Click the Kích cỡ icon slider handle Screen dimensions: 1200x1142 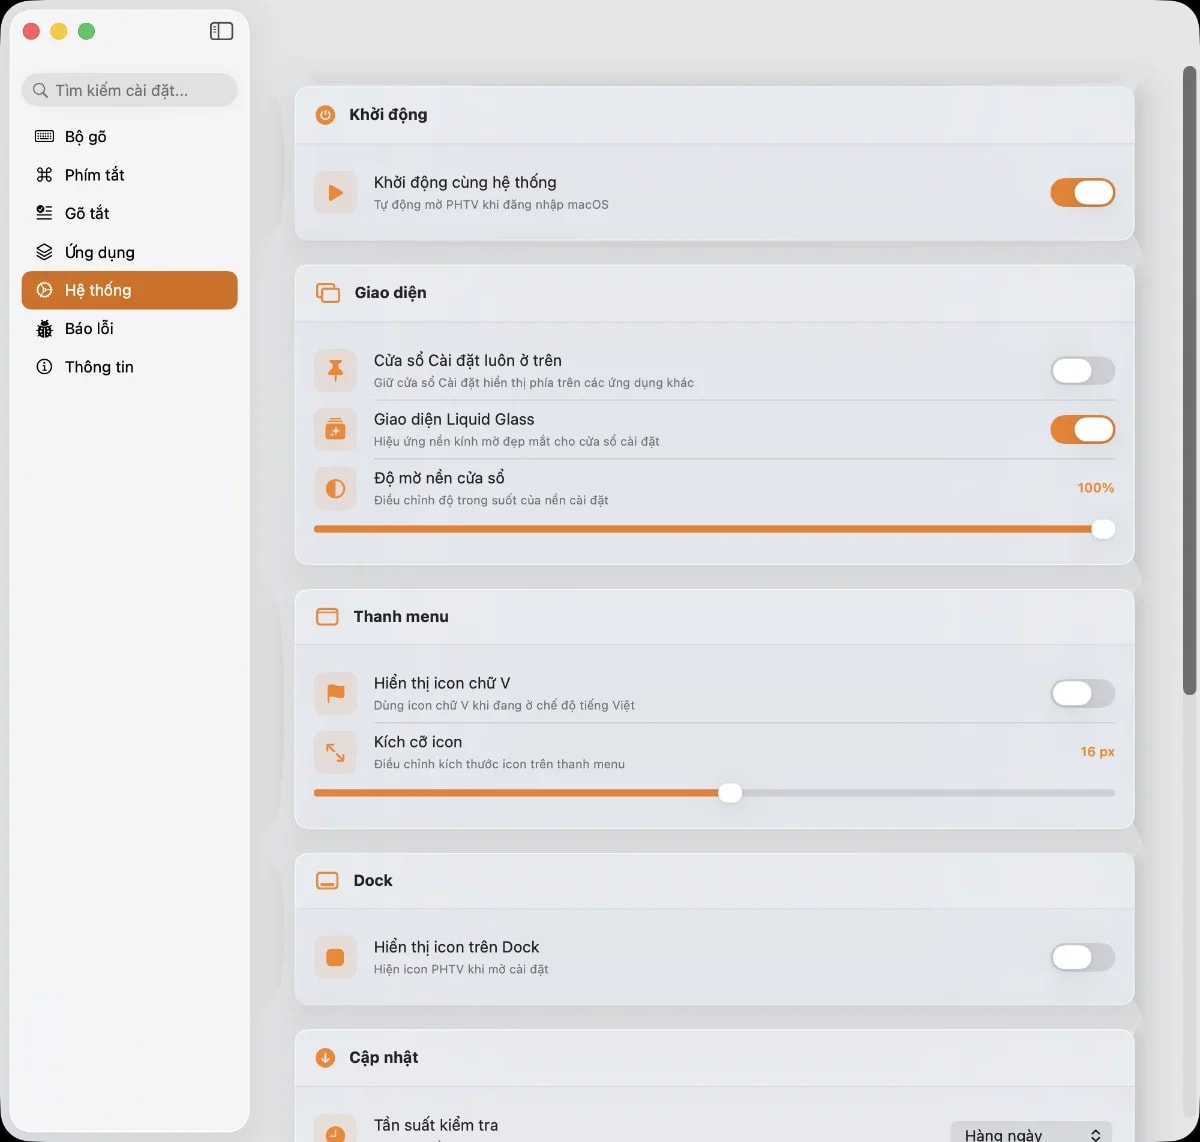tap(730, 793)
